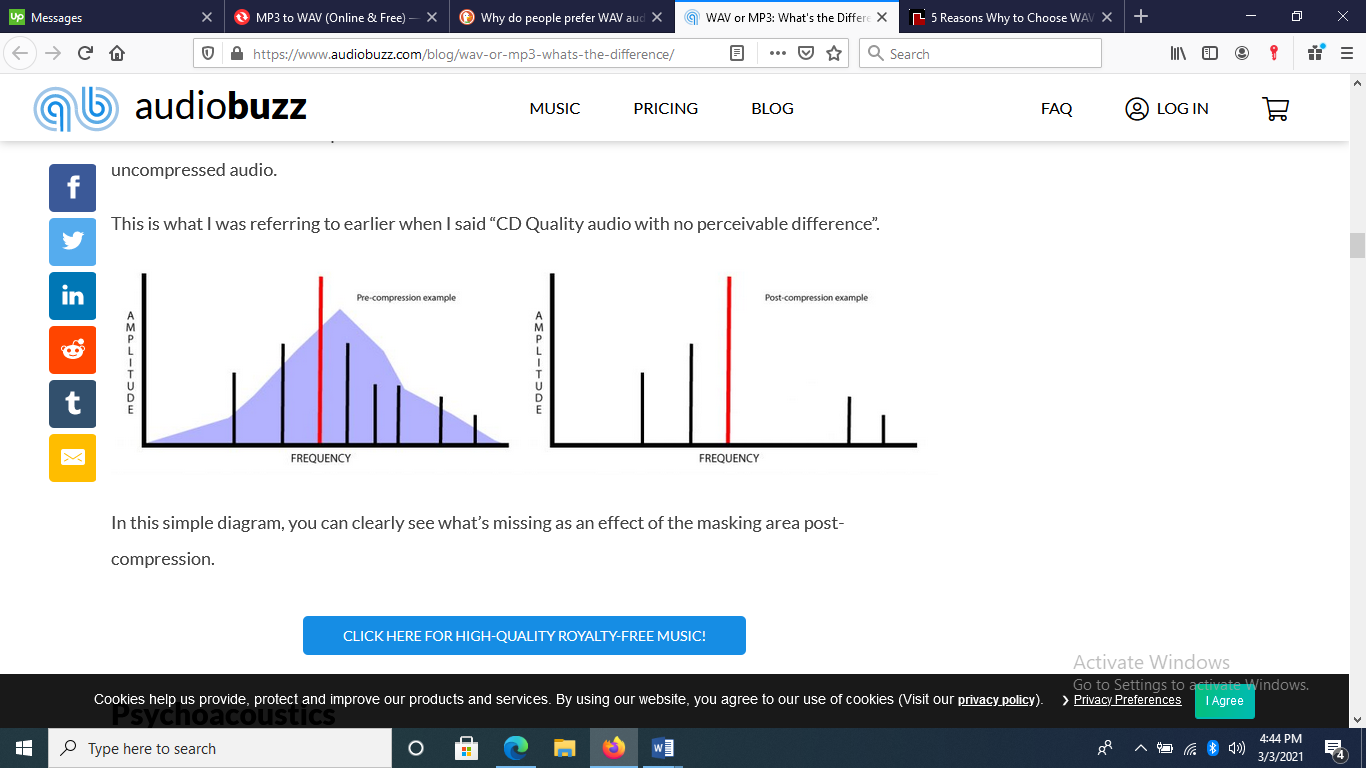This screenshot has height=768, width=1366.
Task: Launch Microsoft Edge from taskbar
Action: point(516,748)
